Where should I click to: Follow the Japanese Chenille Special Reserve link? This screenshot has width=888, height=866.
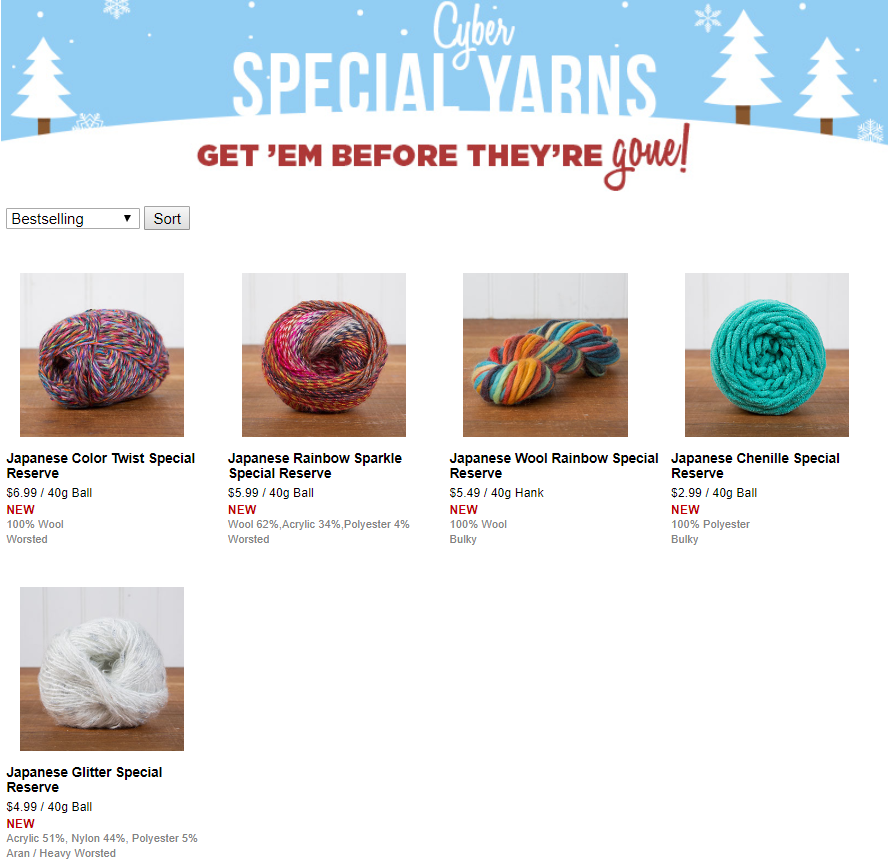pyautogui.click(x=755, y=466)
